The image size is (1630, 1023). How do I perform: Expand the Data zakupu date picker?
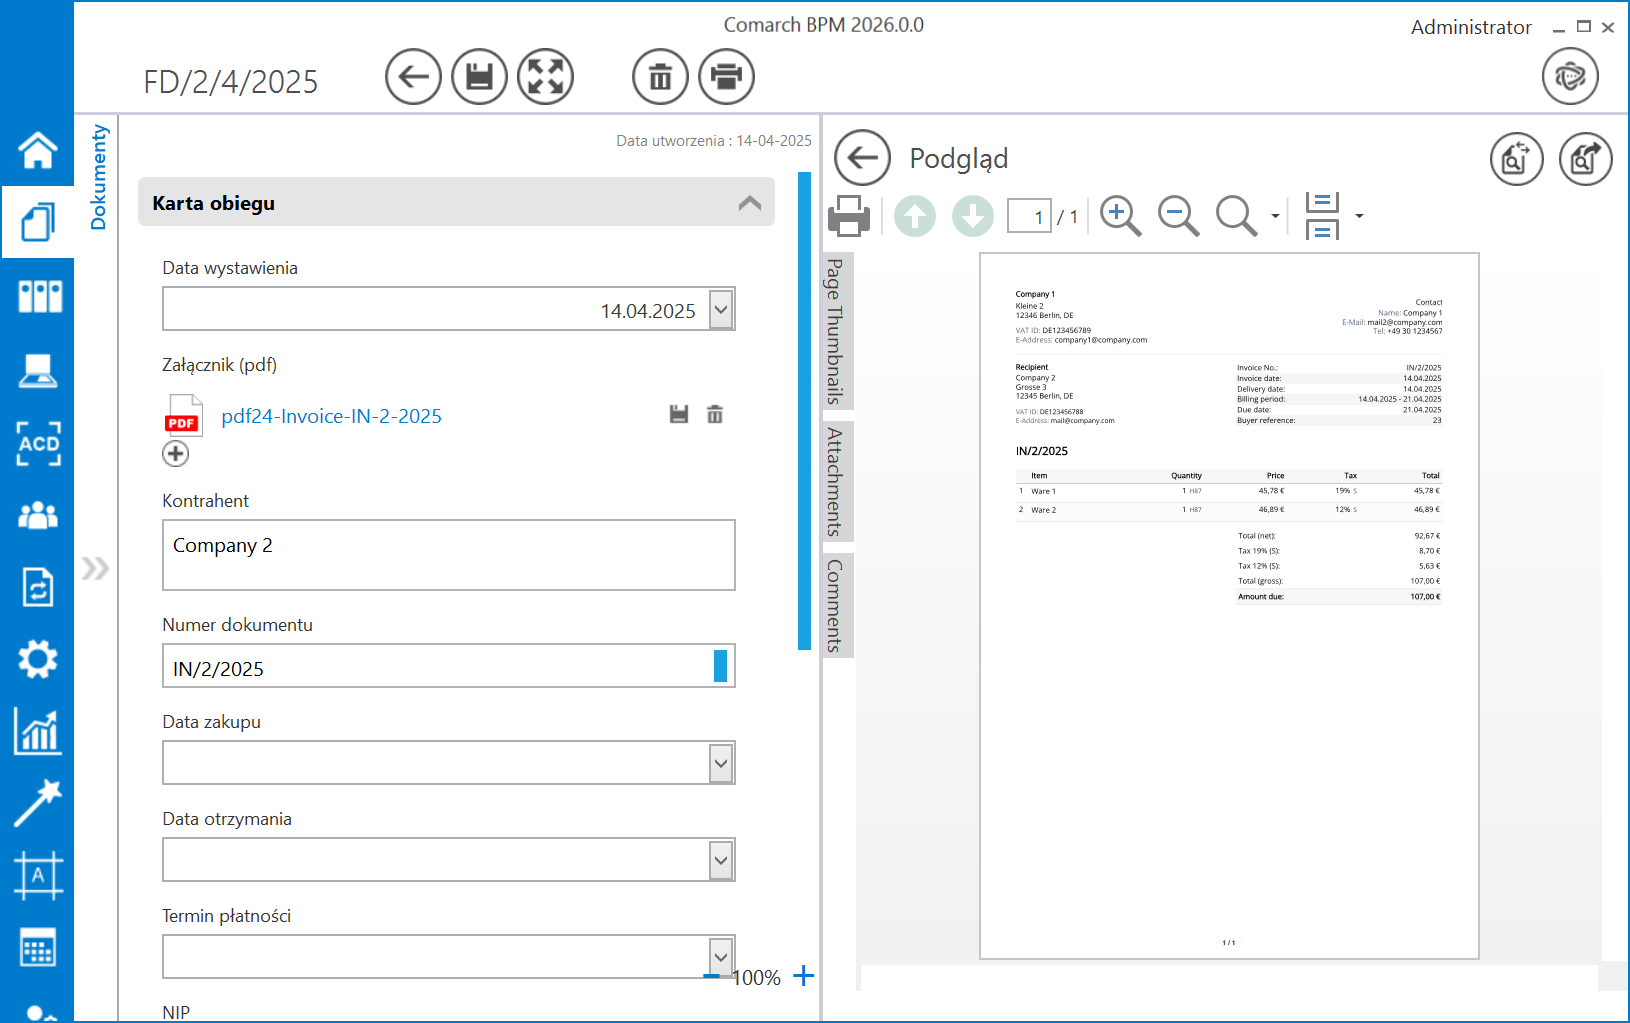[721, 763]
